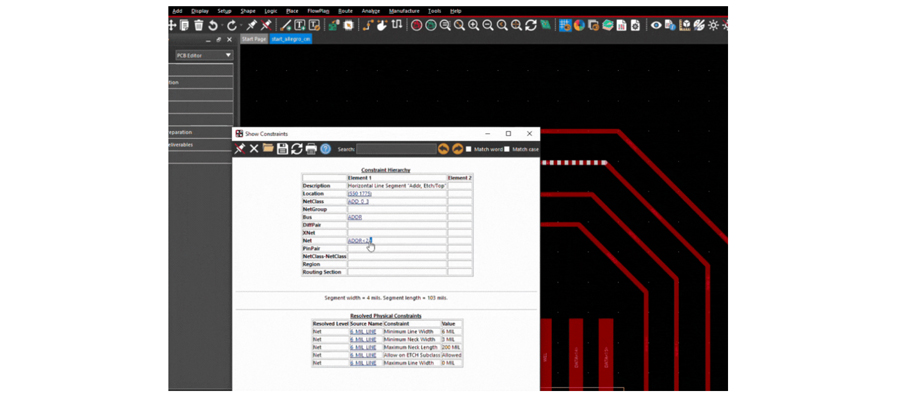The width and height of the screenshot is (900, 400).
Task: Open the Route menu
Action: tap(345, 11)
